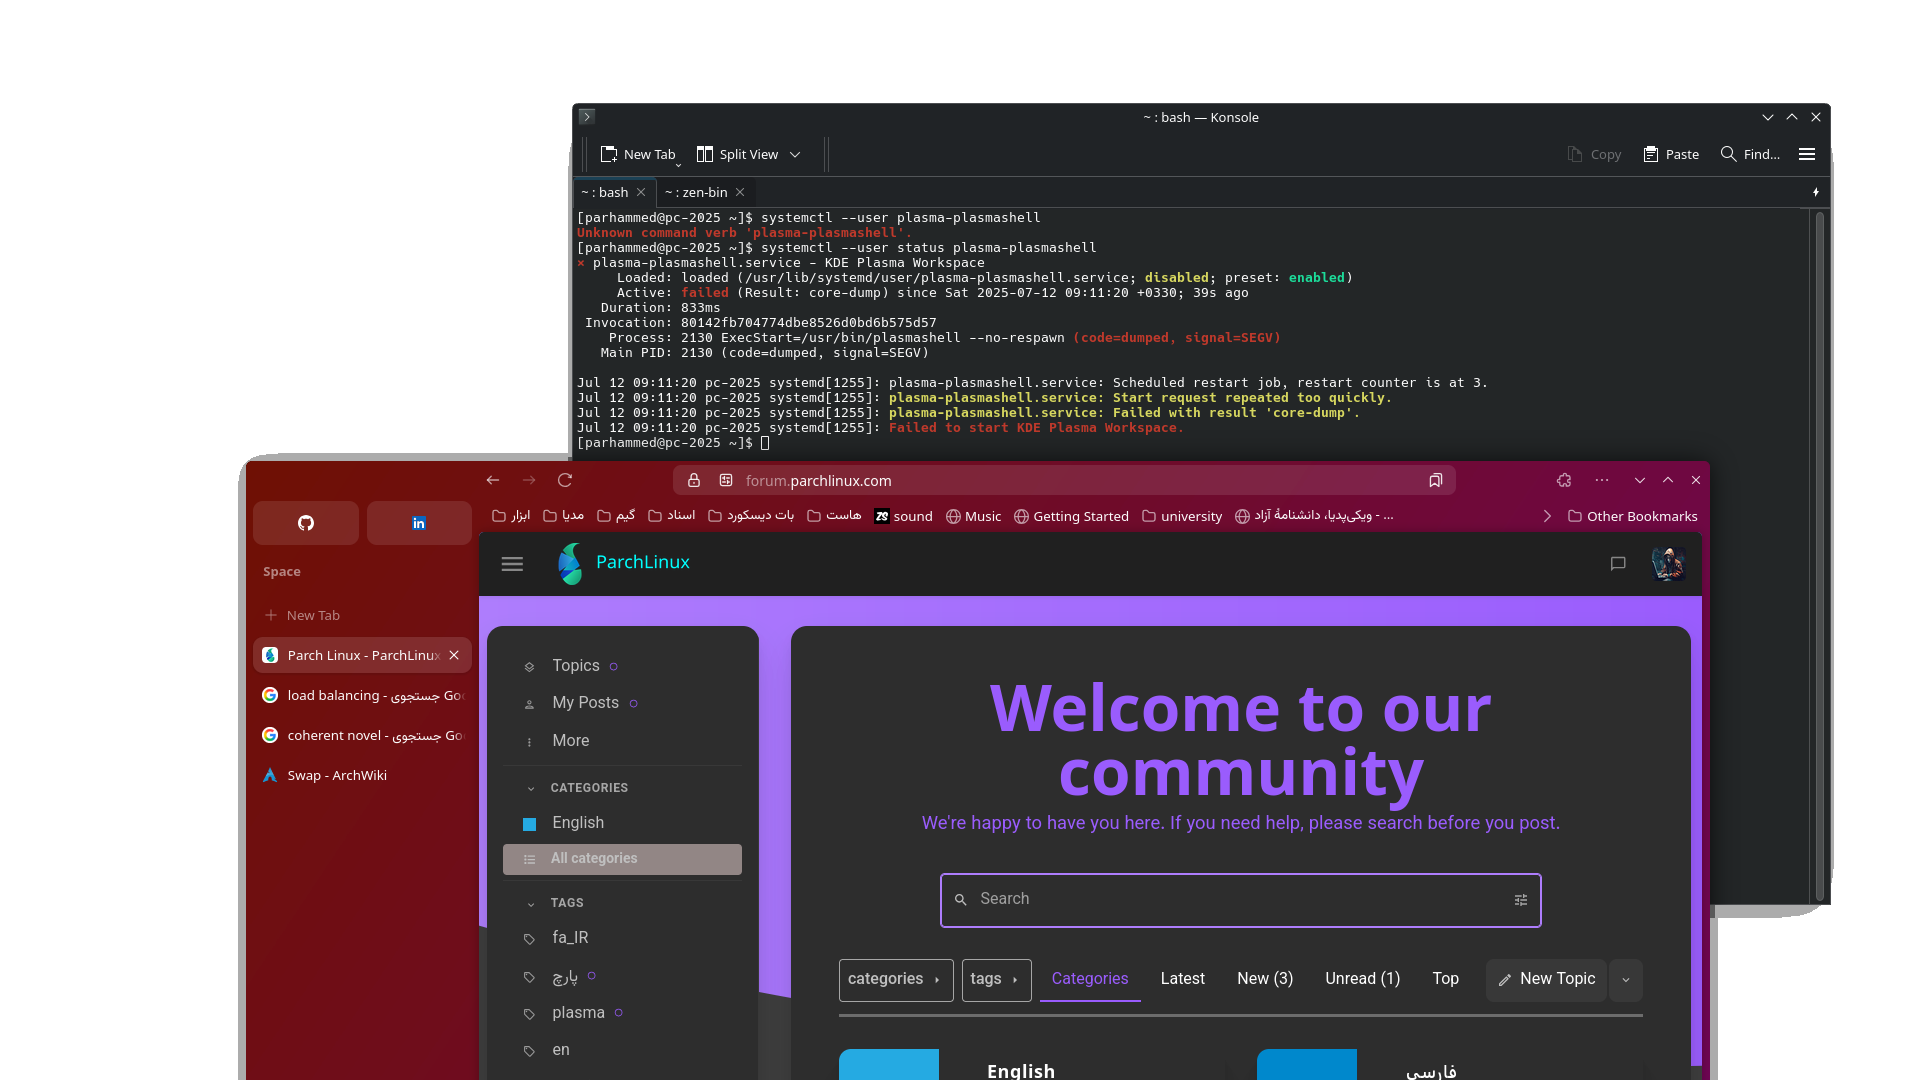The height and width of the screenshot is (1080, 1920).
Task: Reload the forum.parchlinux.com page
Action: 565,480
